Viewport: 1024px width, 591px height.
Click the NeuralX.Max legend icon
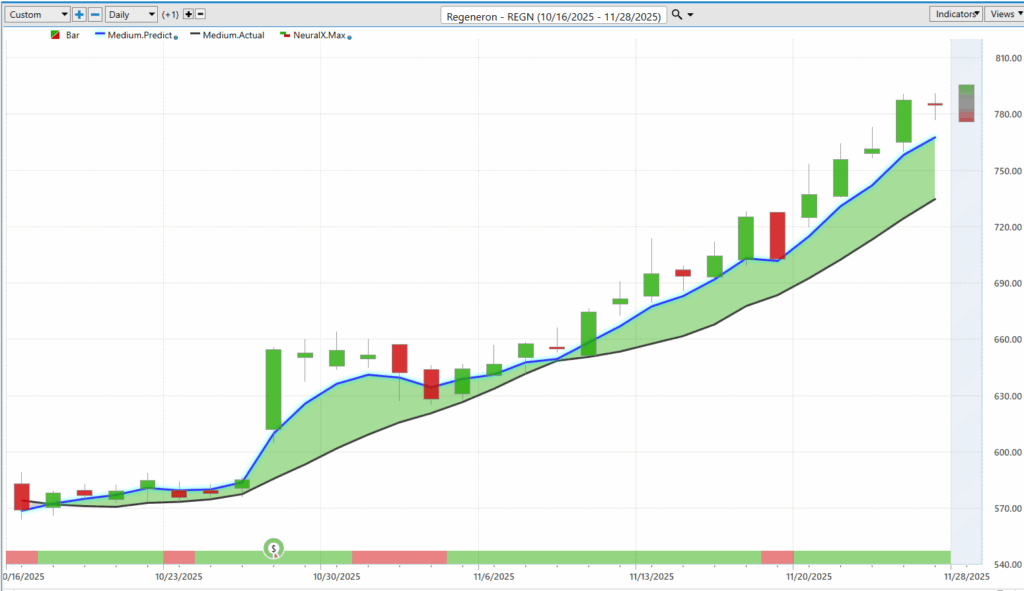(285, 35)
